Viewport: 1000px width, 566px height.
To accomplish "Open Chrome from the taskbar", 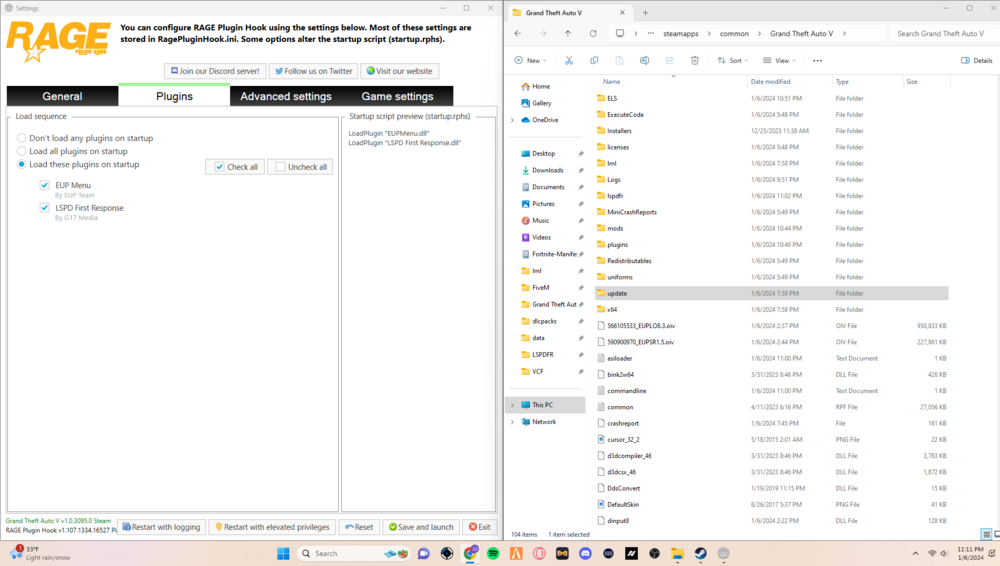I will (470, 553).
